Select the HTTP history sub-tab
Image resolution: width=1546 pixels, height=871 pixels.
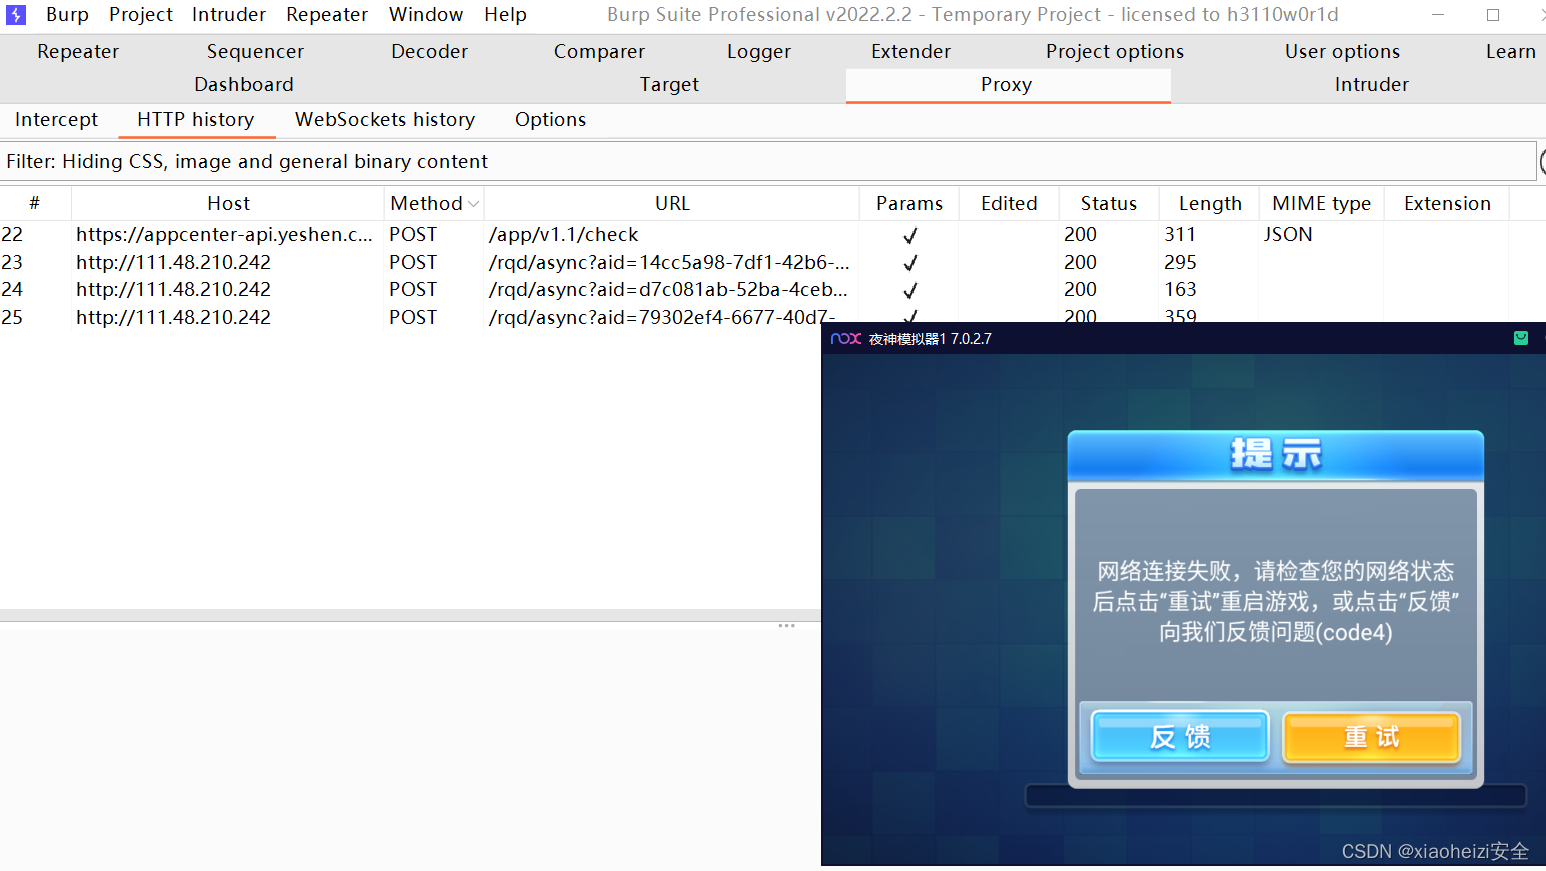click(196, 120)
